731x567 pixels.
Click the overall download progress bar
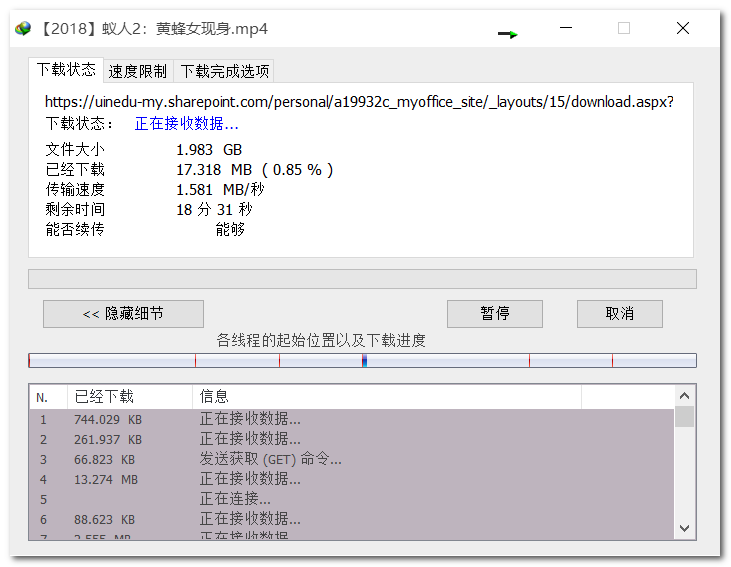click(x=362, y=279)
